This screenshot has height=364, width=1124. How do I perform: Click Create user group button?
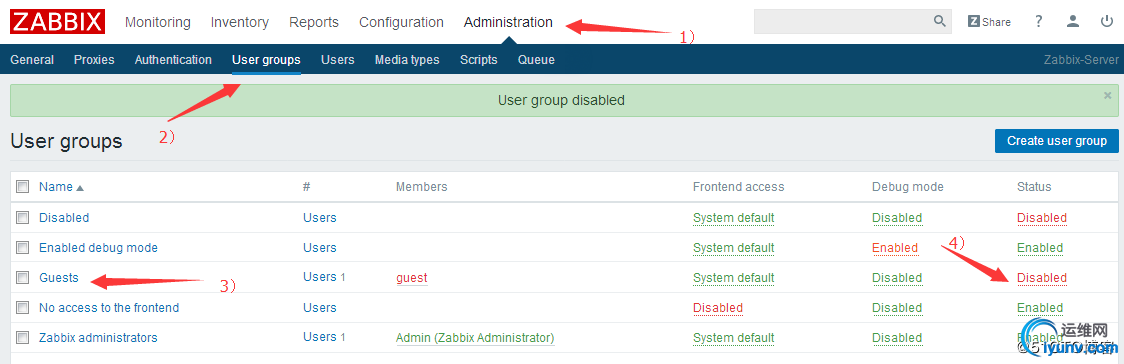[1057, 140]
